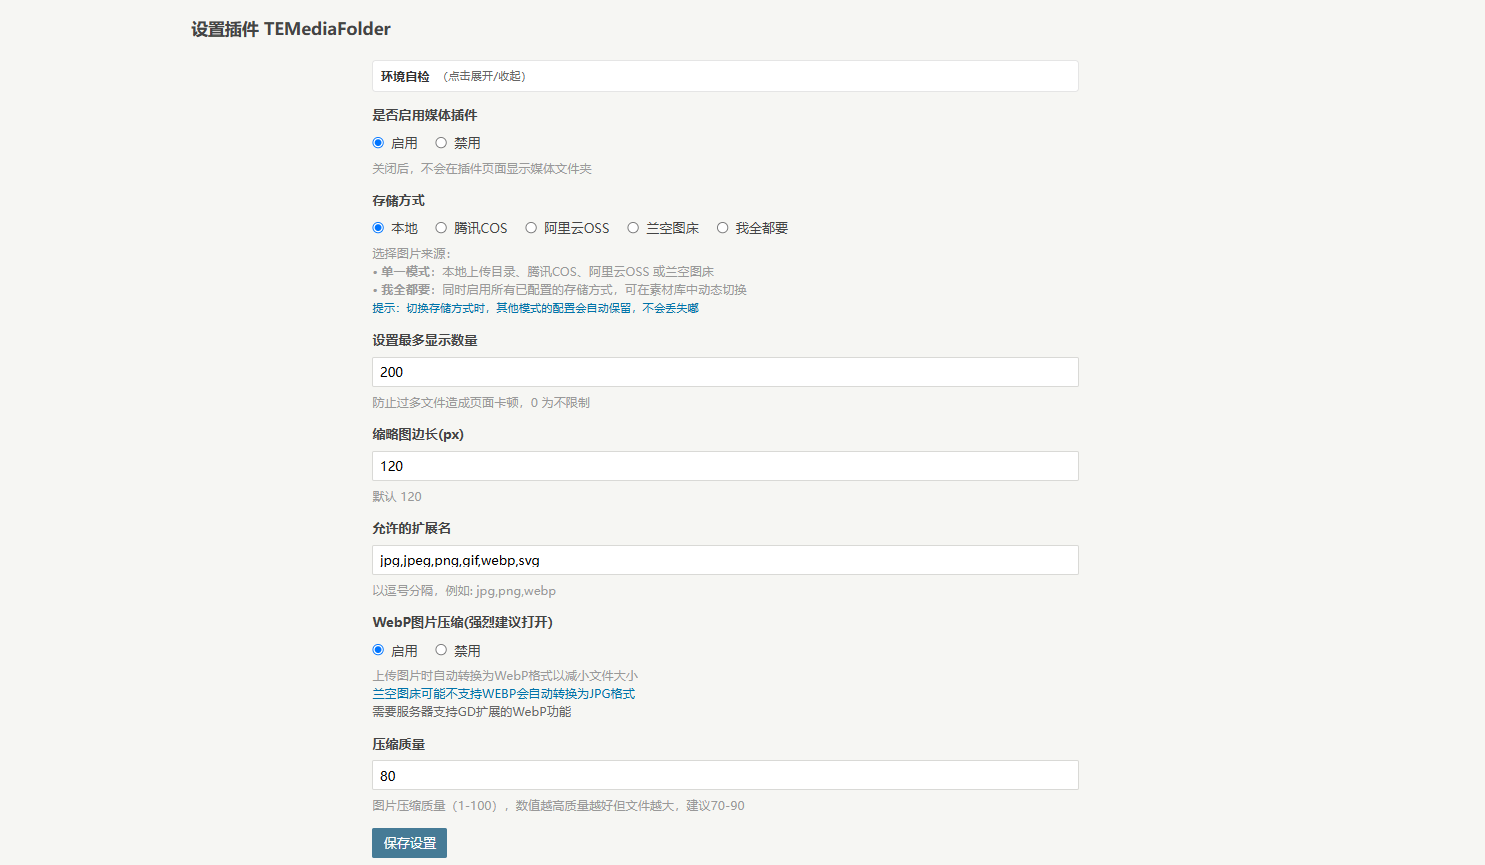
Task: Choose 腾讯COS storage option
Action: pos(441,228)
